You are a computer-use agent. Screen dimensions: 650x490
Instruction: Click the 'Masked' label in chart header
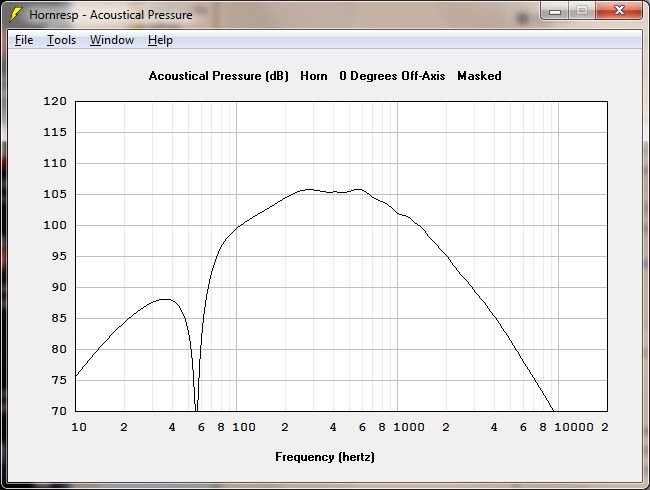479,76
